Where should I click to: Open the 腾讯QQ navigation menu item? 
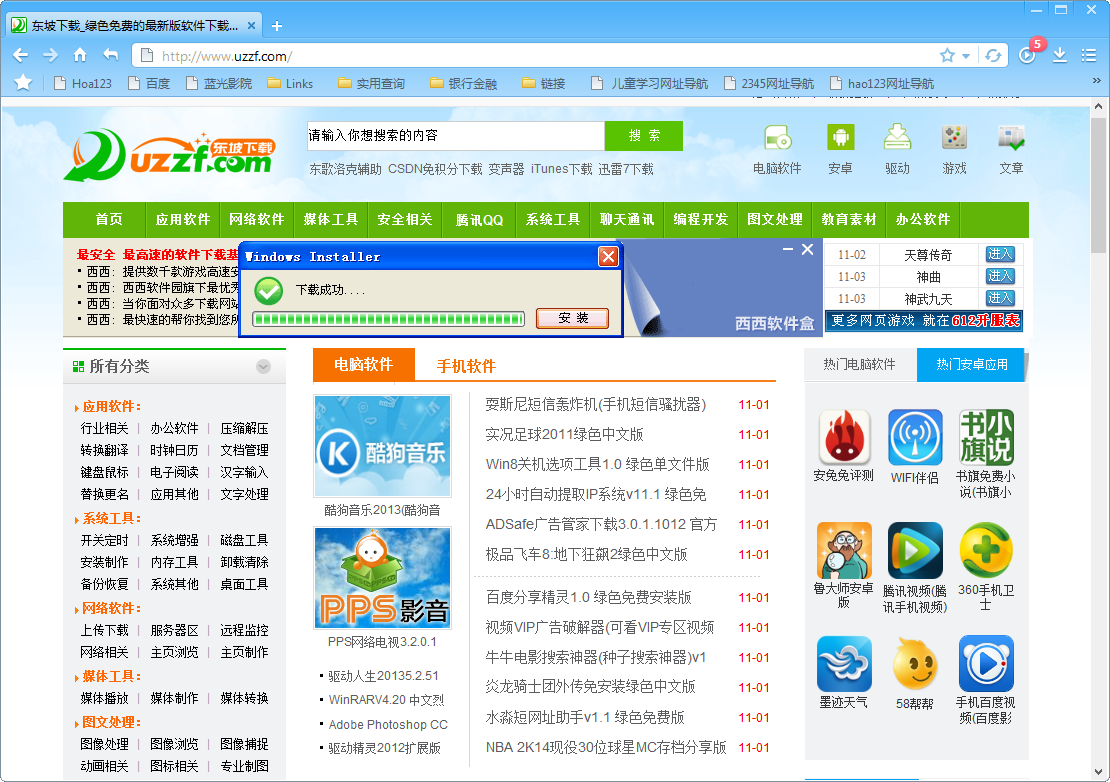pos(479,219)
